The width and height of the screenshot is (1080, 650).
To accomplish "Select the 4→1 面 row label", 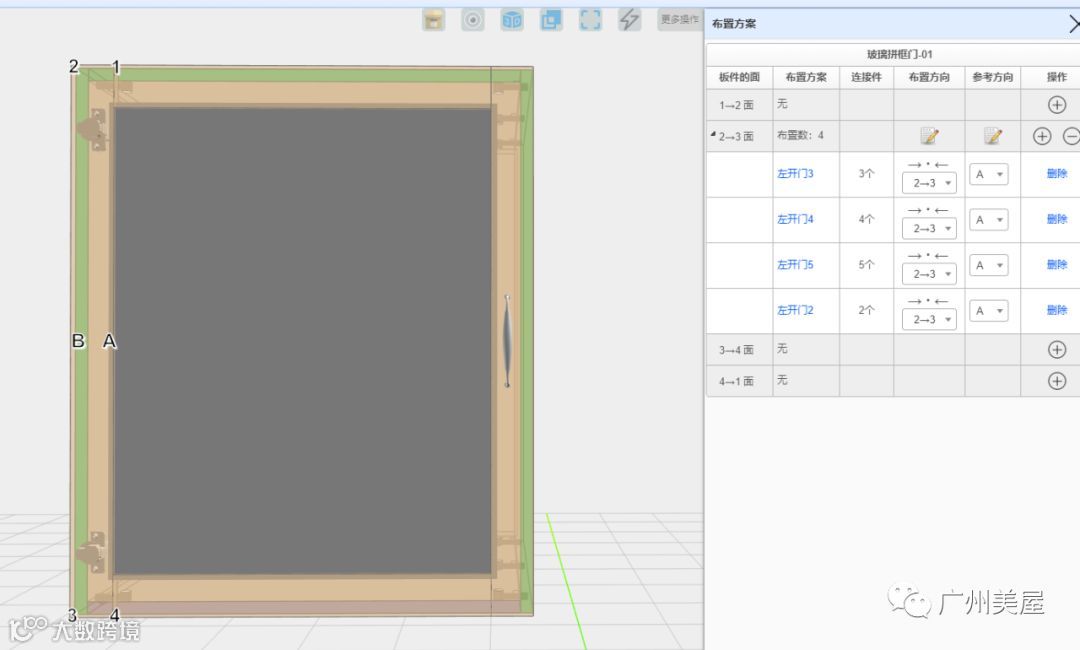I will click(x=736, y=381).
